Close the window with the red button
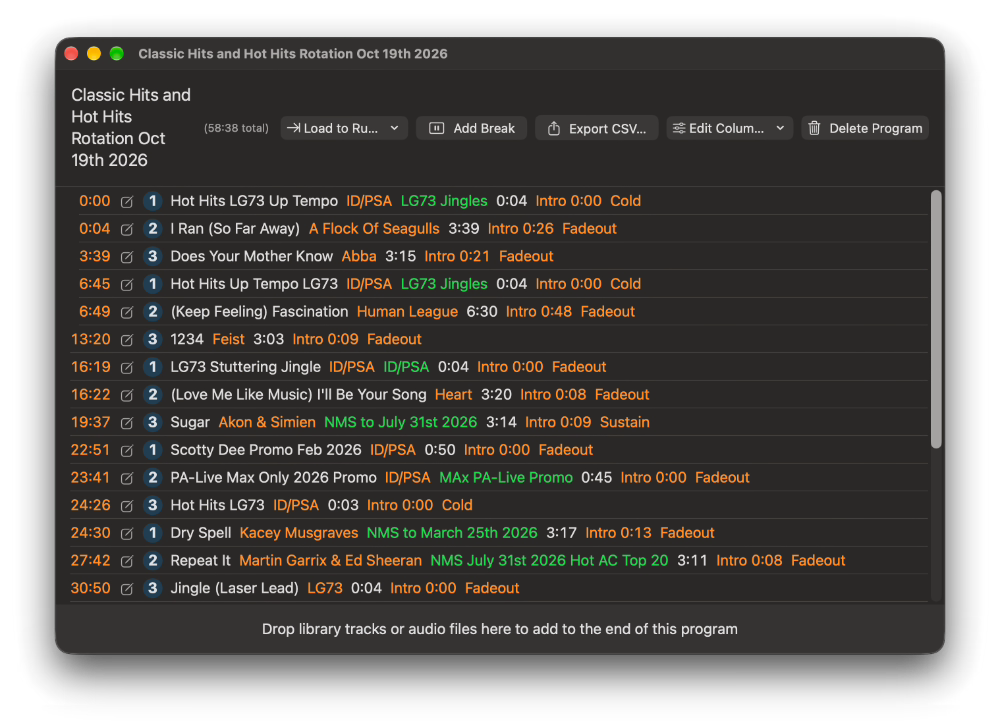This screenshot has height=727, width=1000. (x=71, y=54)
